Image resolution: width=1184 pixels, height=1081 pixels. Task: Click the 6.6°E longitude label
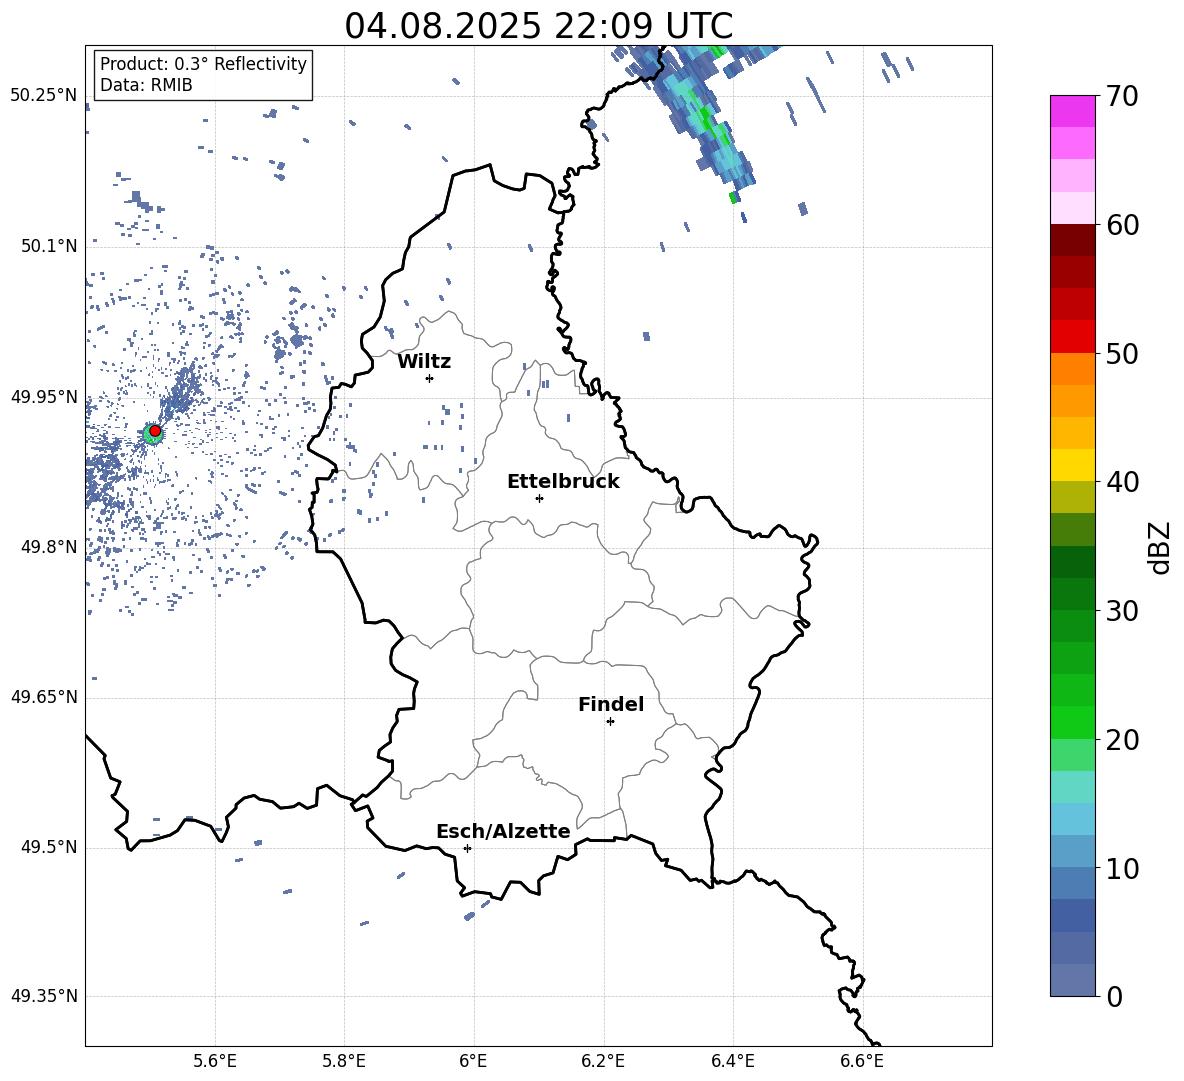[x=862, y=1062]
